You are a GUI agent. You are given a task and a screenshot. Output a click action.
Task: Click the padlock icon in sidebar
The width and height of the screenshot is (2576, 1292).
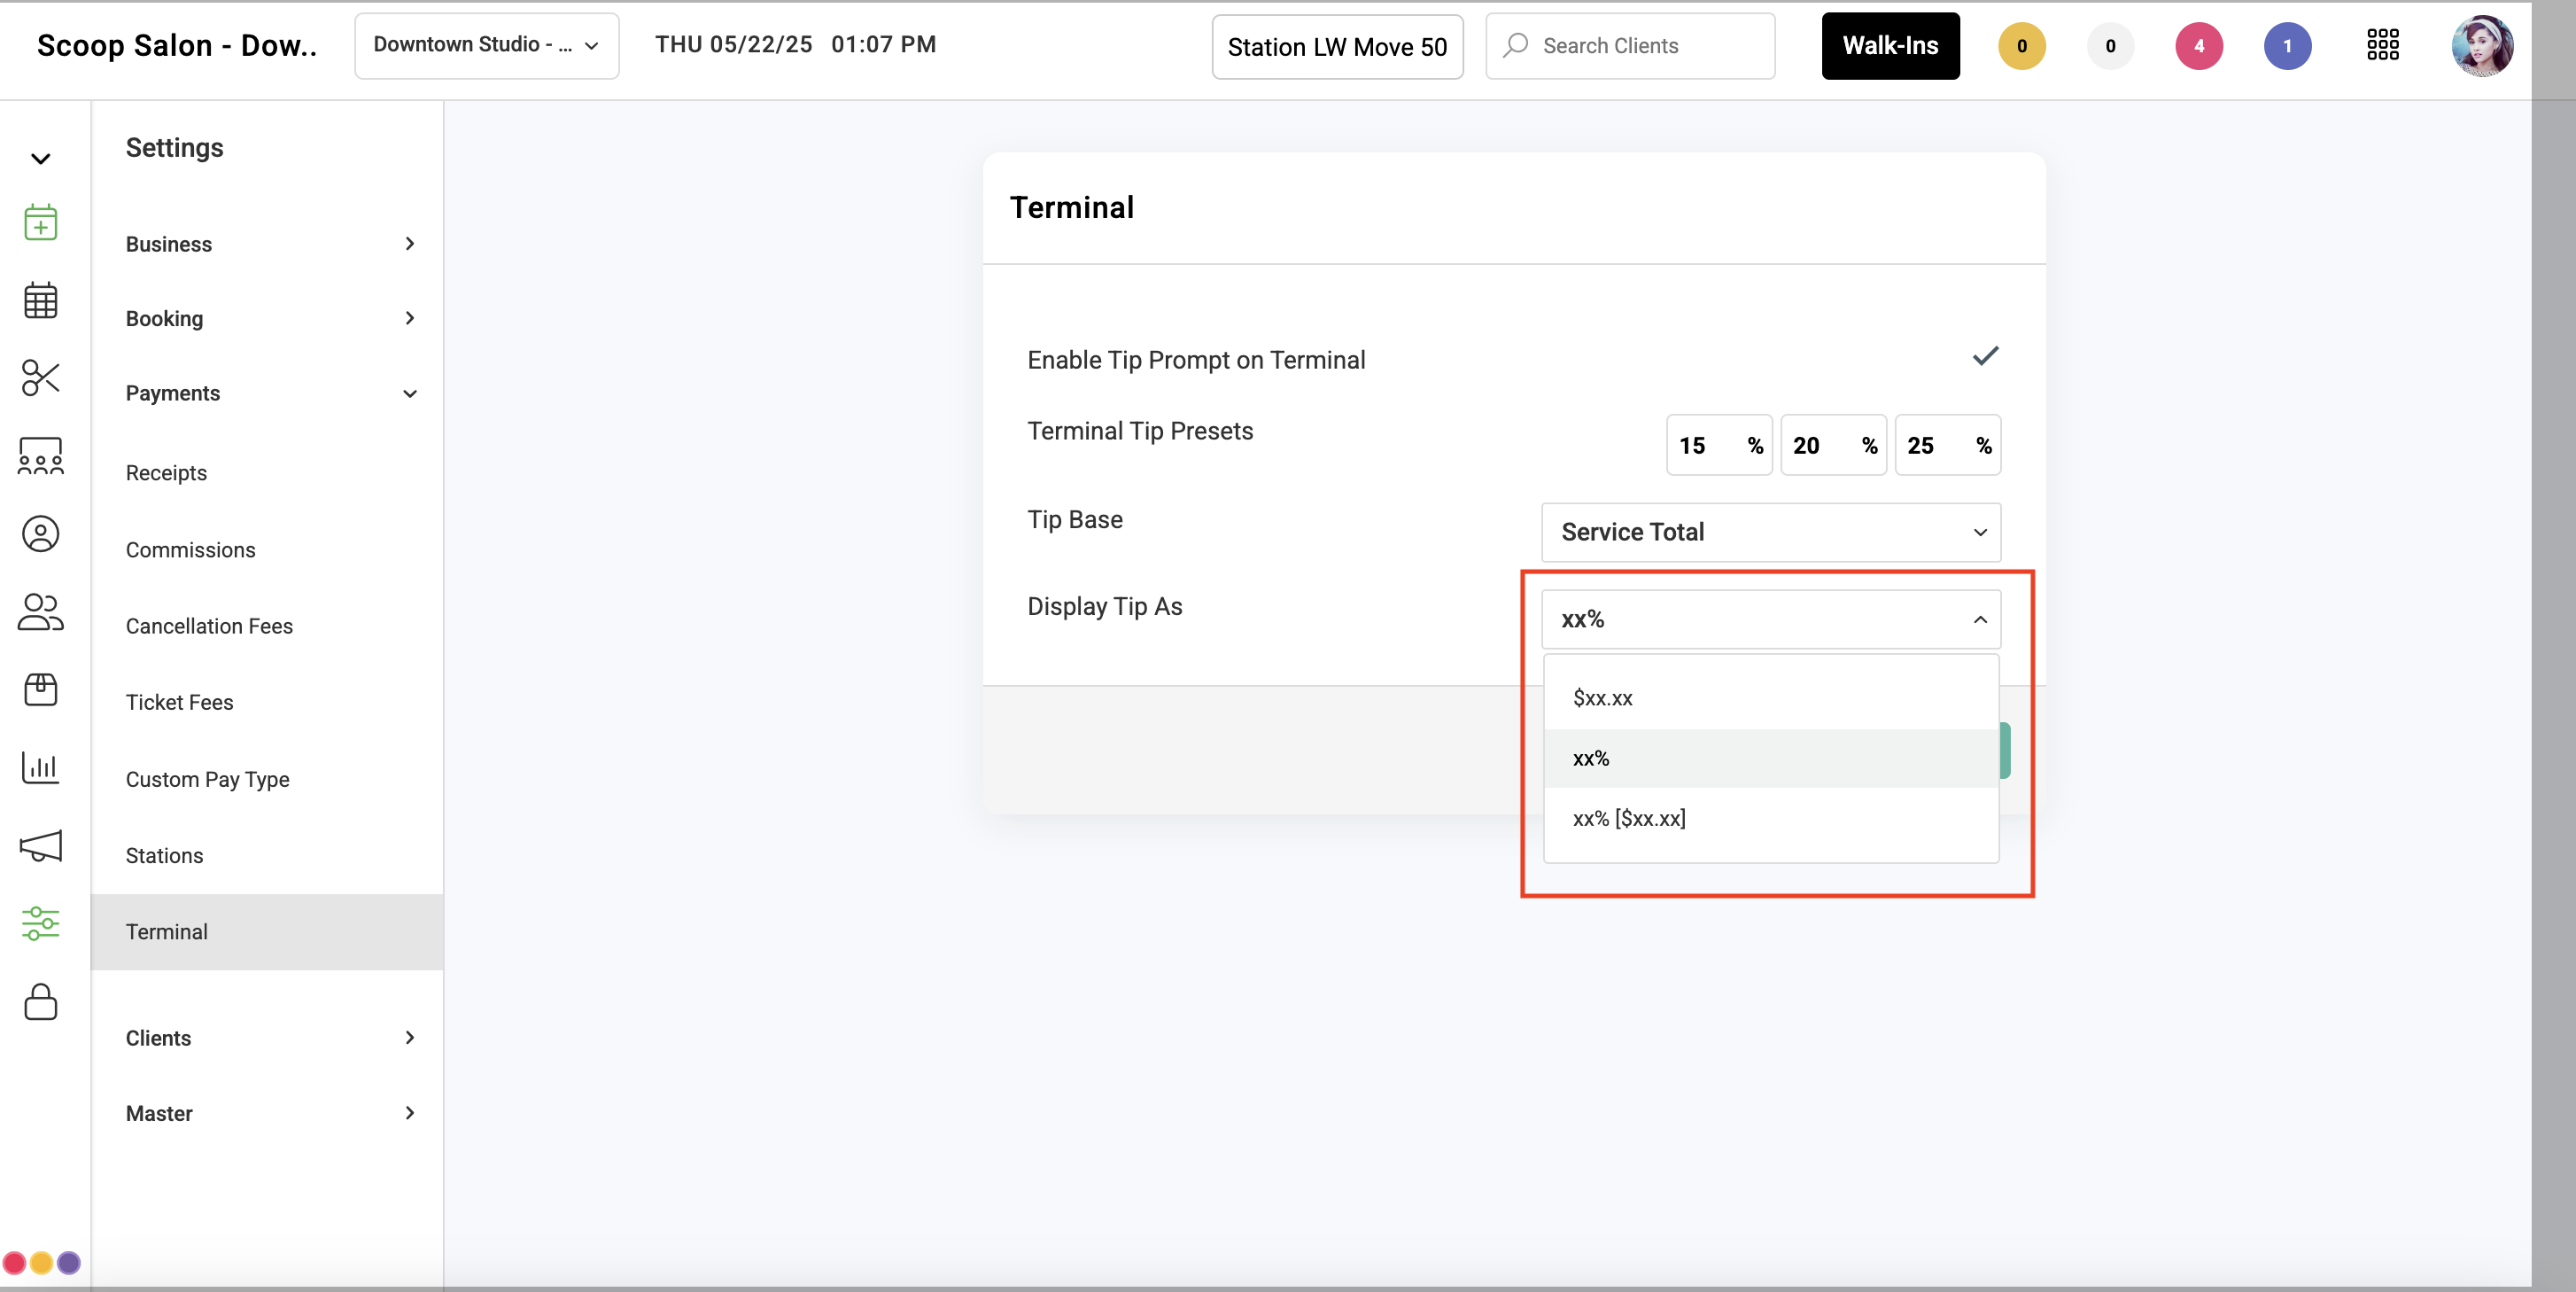40,1002
